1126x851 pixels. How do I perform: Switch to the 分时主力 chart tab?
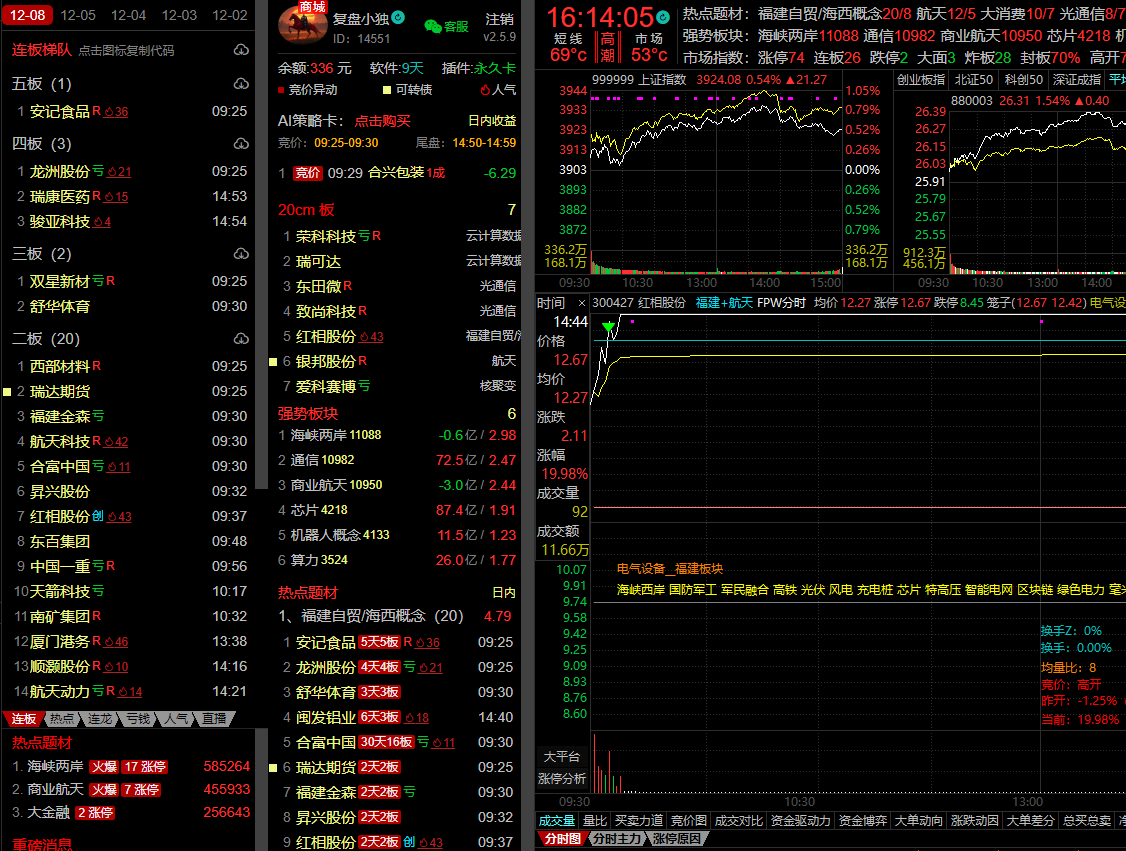point(615,839)
